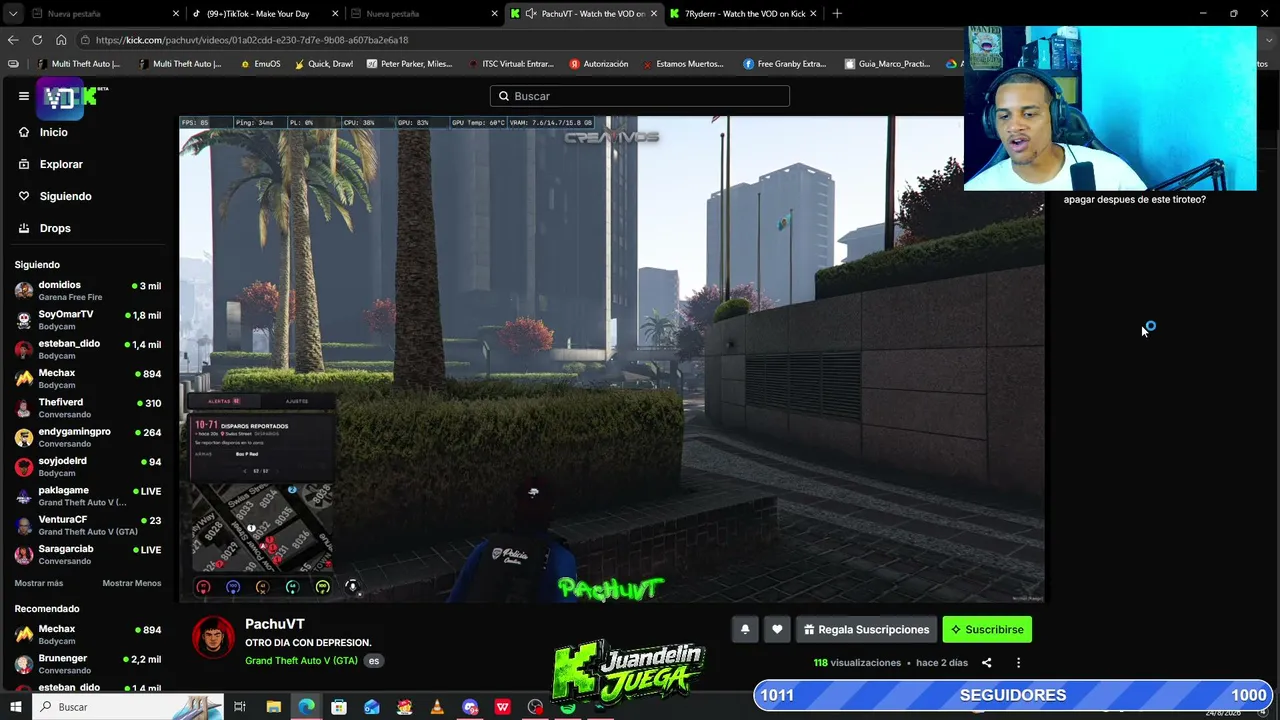The image size is (1280, 720).
Task: Open domidios channel in the following list
Action: (88, 290)
